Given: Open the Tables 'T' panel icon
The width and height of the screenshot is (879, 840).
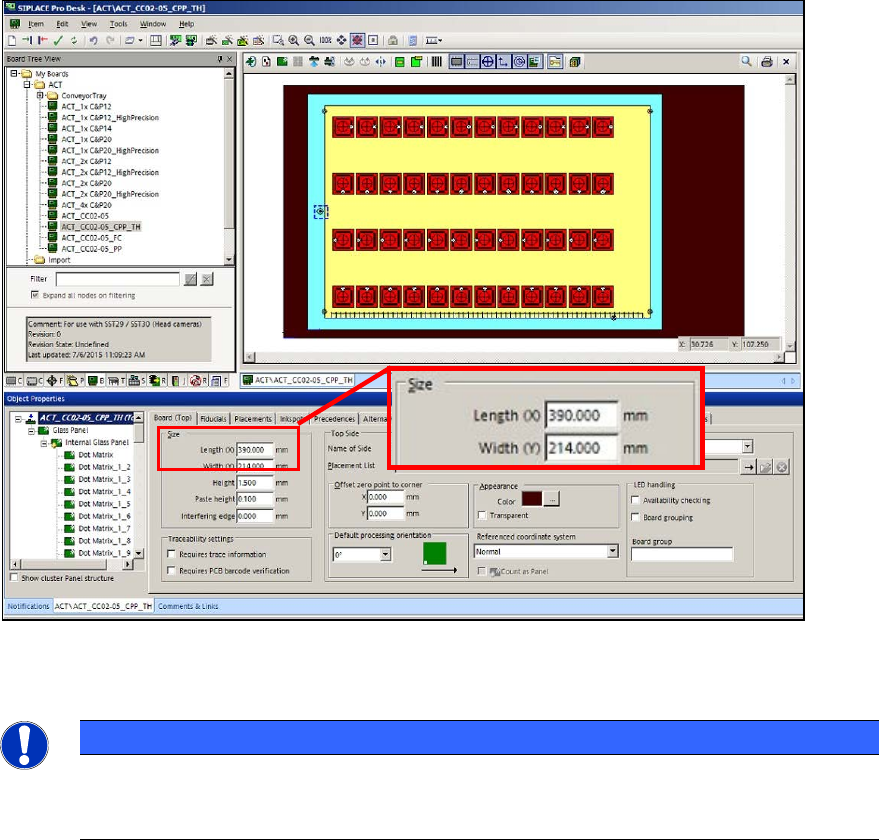Looking at the screenshot, I should (x=116, y=381).
